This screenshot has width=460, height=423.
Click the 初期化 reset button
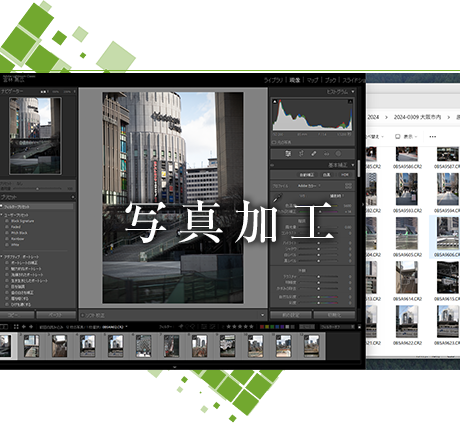tap(334, 315)
